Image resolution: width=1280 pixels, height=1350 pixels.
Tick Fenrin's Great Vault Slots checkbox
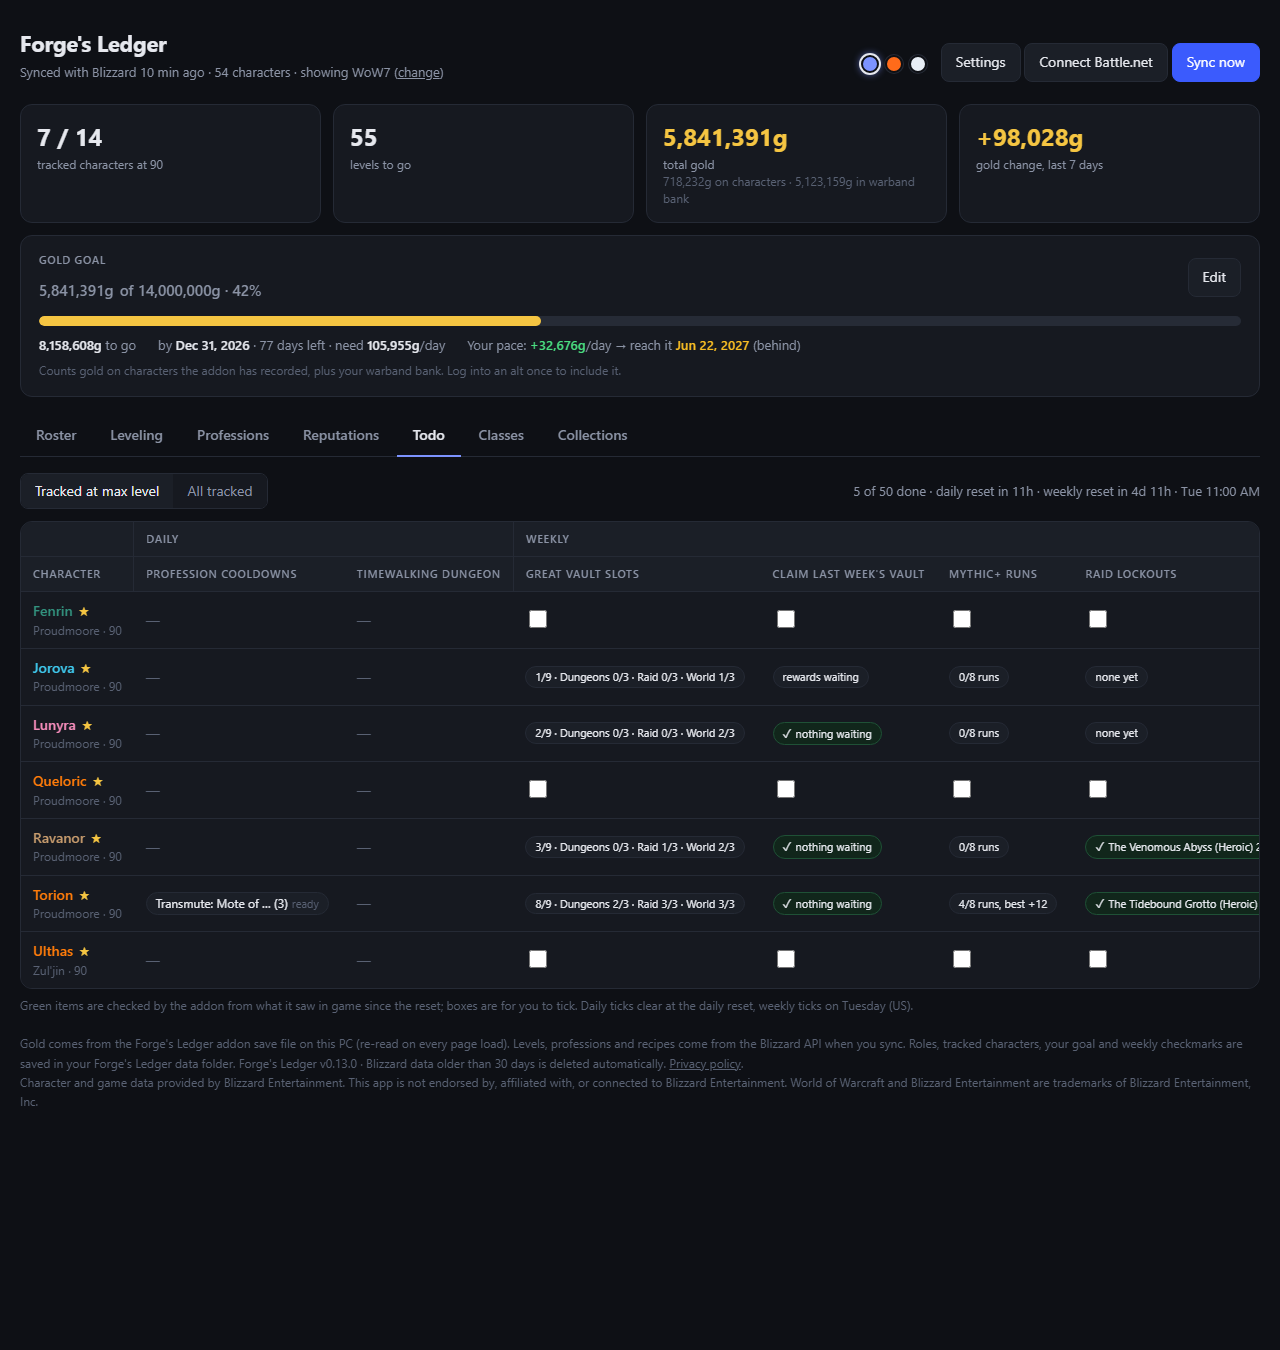tap(538, 619)
